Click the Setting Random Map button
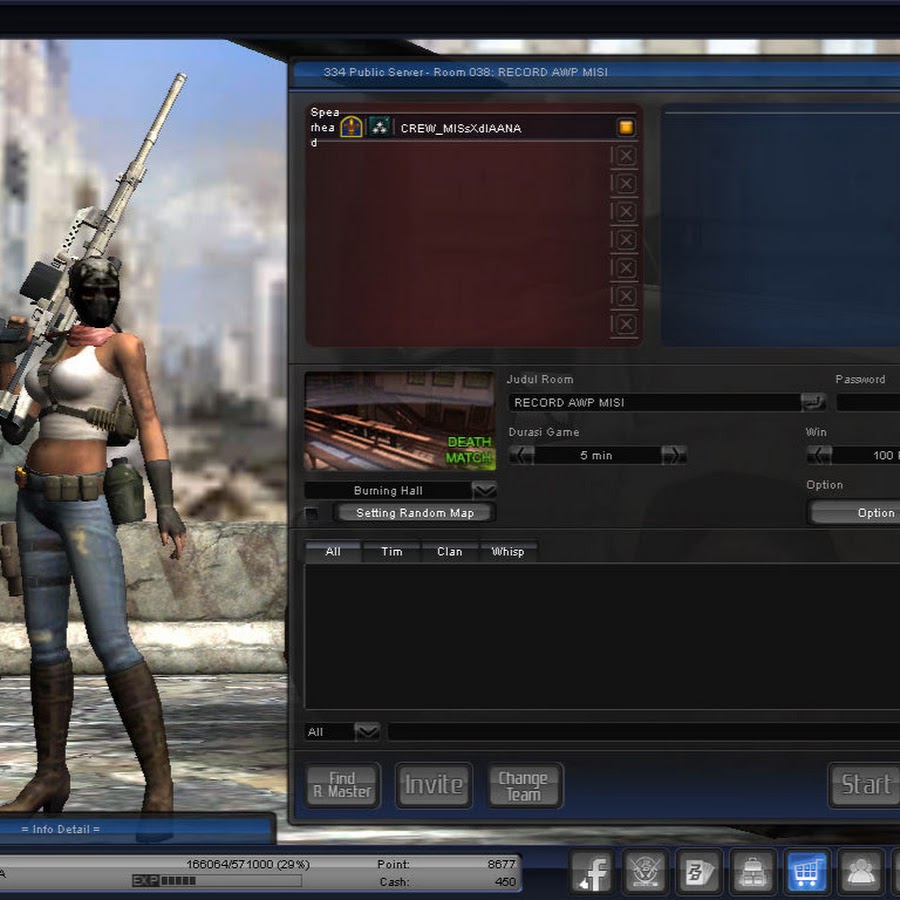Image resolution: width=900 pixels, height=900 pixels. tap(414, 513)
